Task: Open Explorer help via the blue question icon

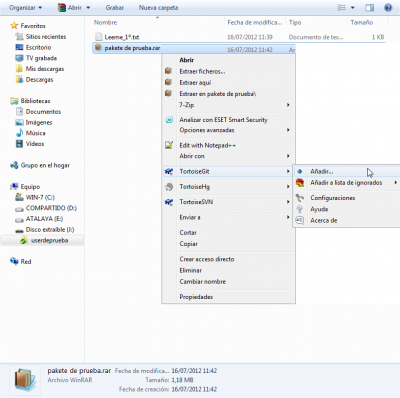Action: [388, 7]
